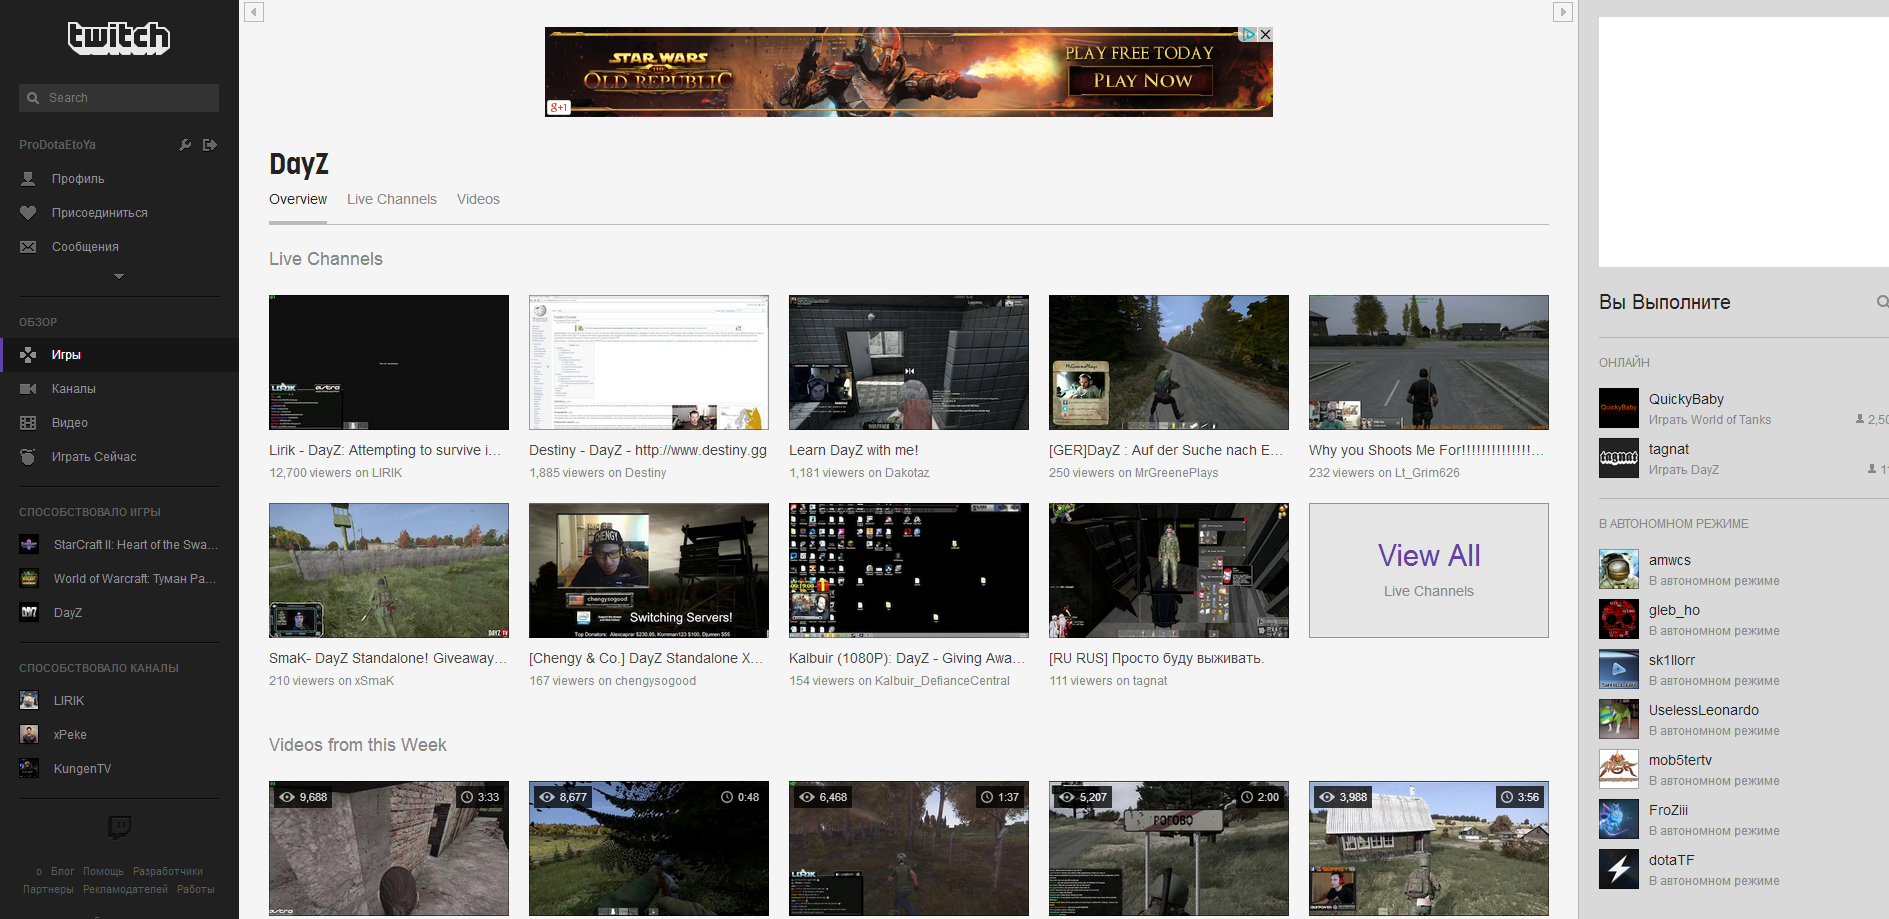Open the Помощь footer link

(x=104, y=872)
